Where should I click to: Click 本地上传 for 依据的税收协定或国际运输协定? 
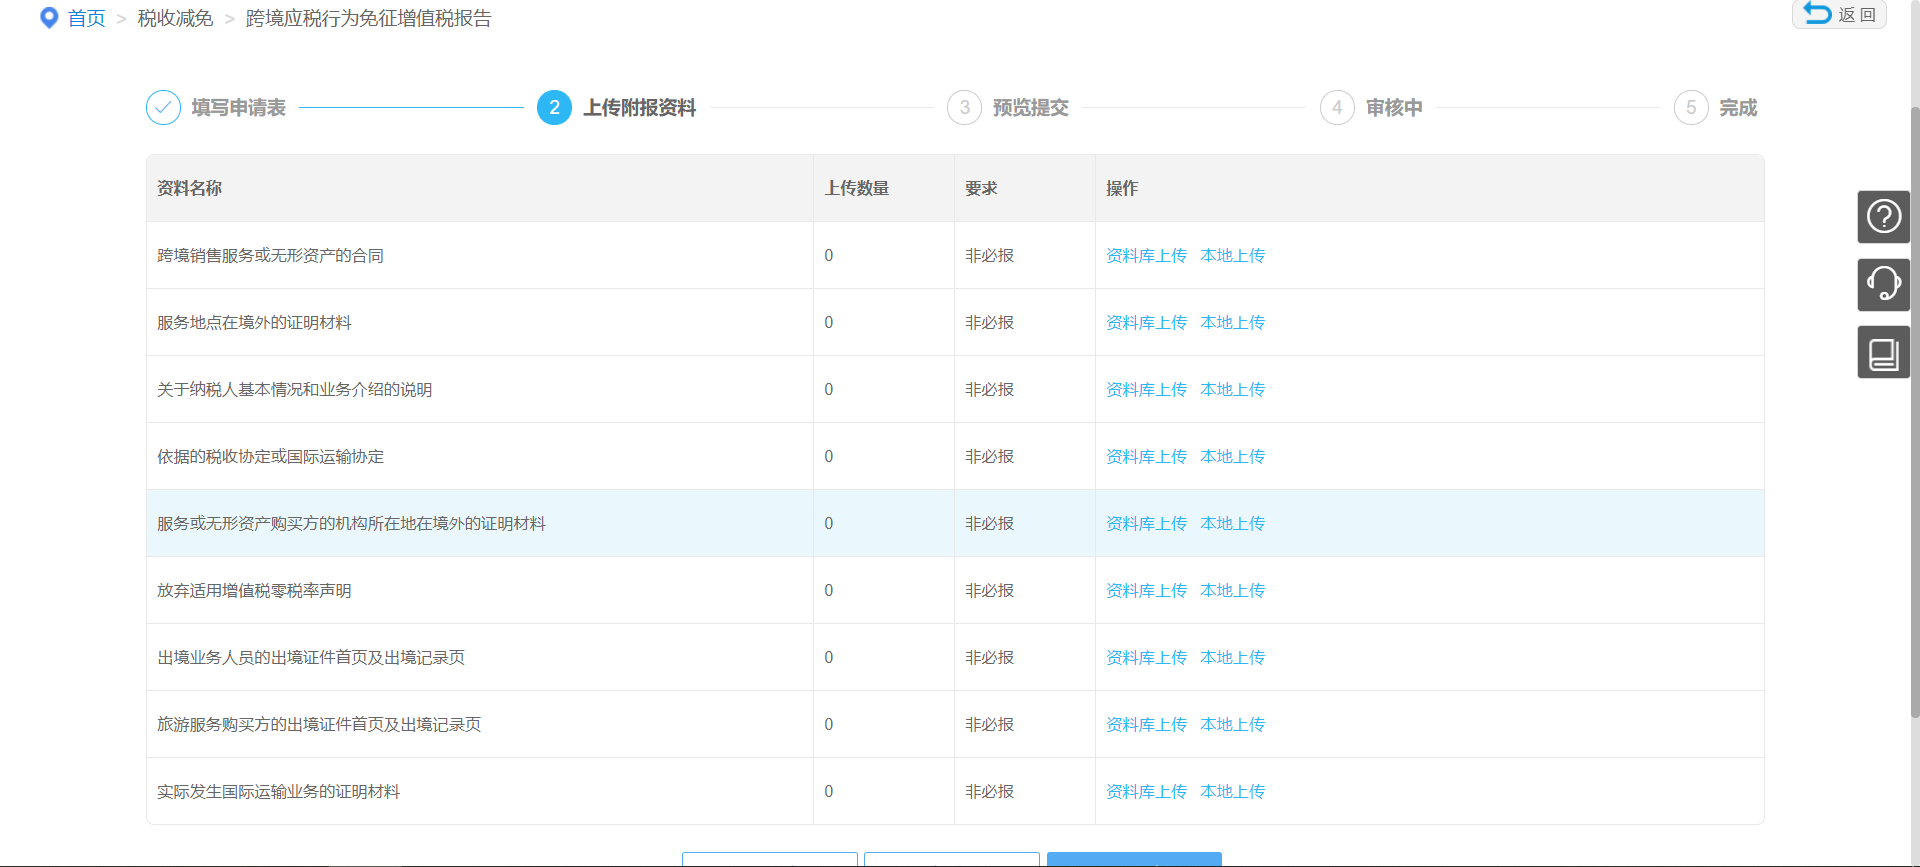click(x=1232, y=456)
